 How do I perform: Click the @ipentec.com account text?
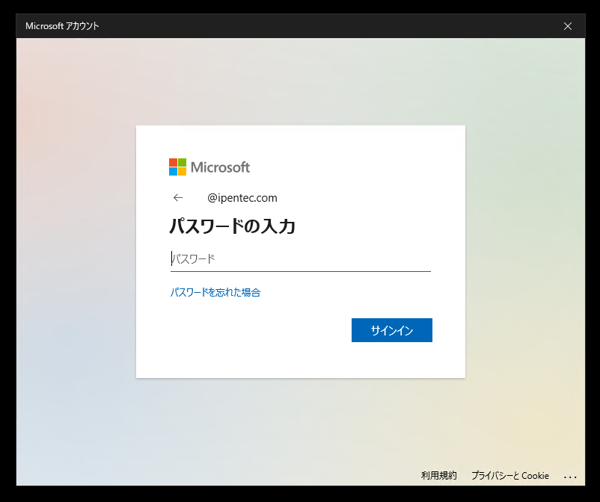(242, 198)
